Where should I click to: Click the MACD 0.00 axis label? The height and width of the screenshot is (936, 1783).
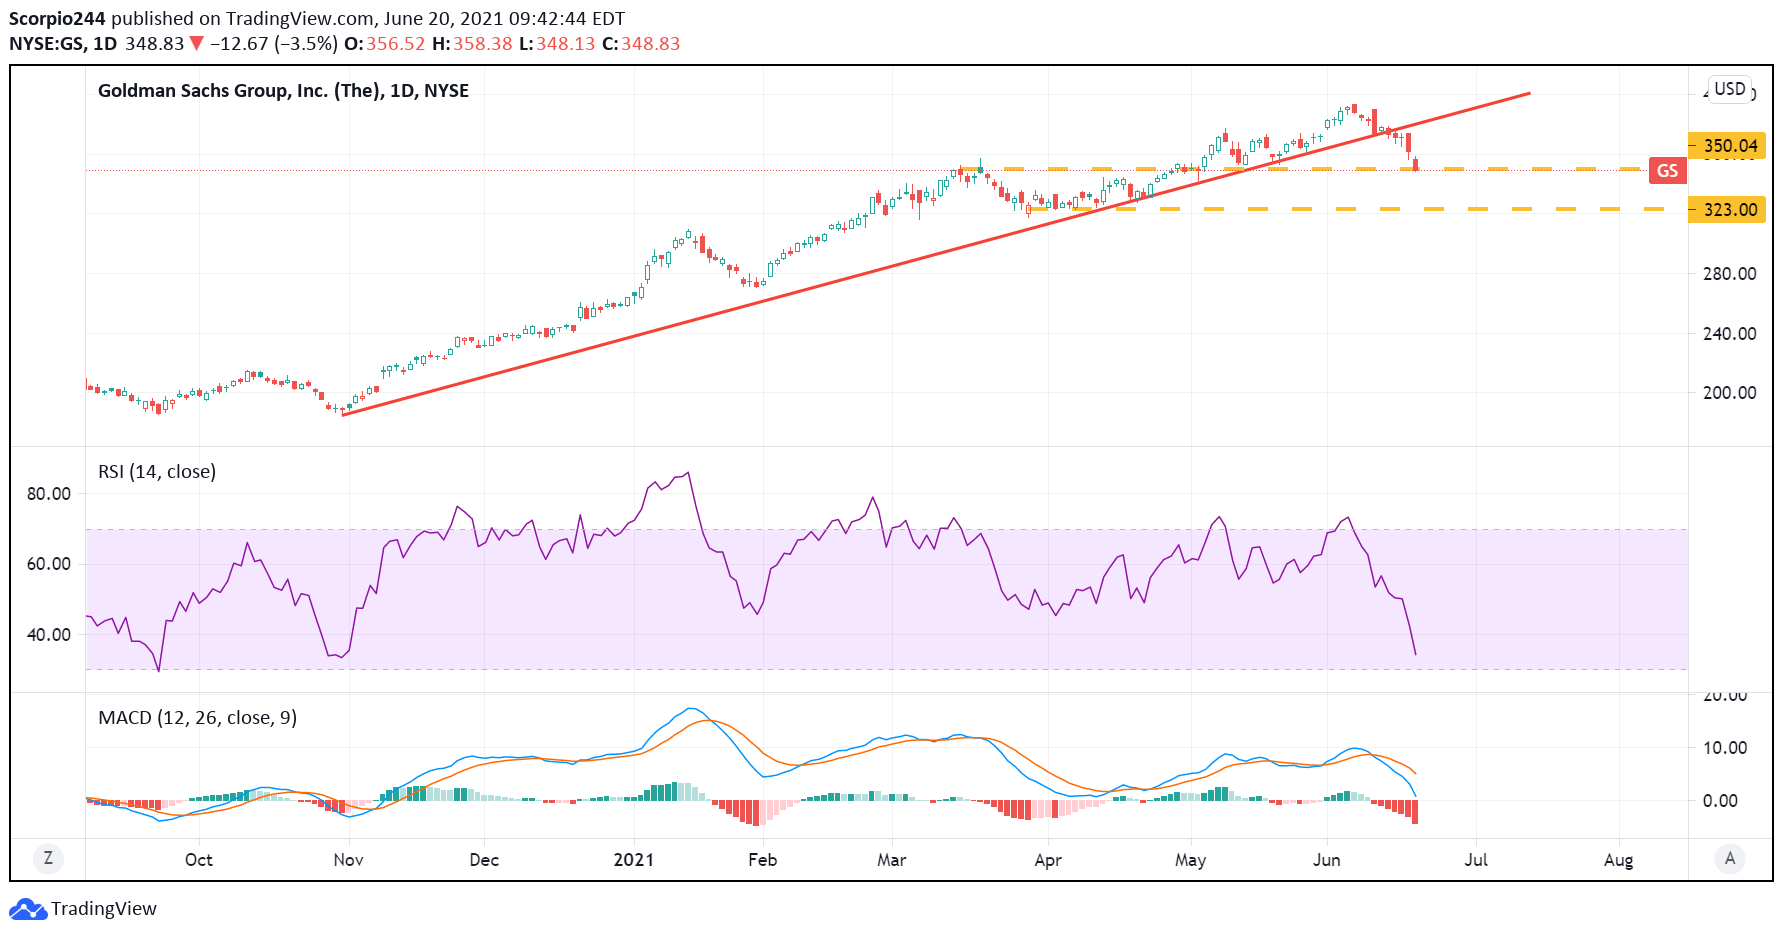1720,801
